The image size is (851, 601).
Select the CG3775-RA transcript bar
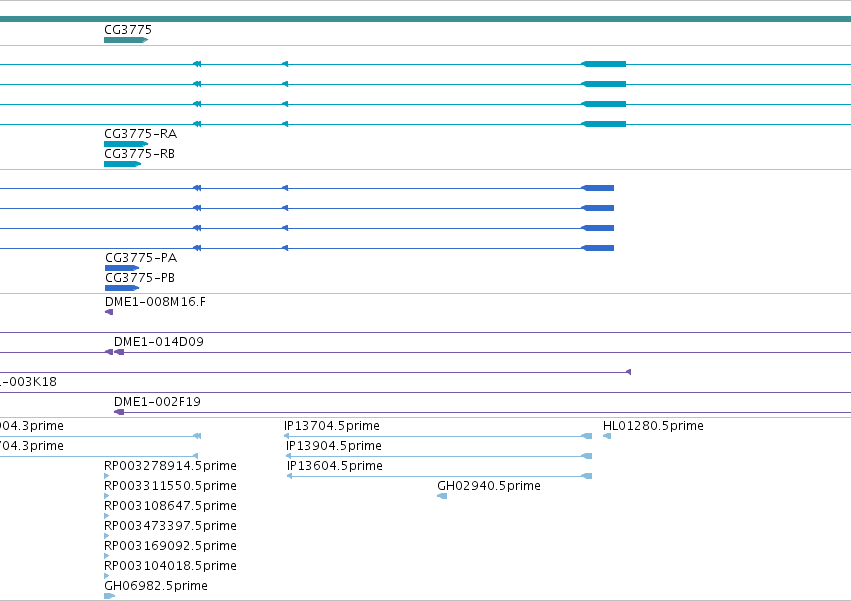coord(126,144)
